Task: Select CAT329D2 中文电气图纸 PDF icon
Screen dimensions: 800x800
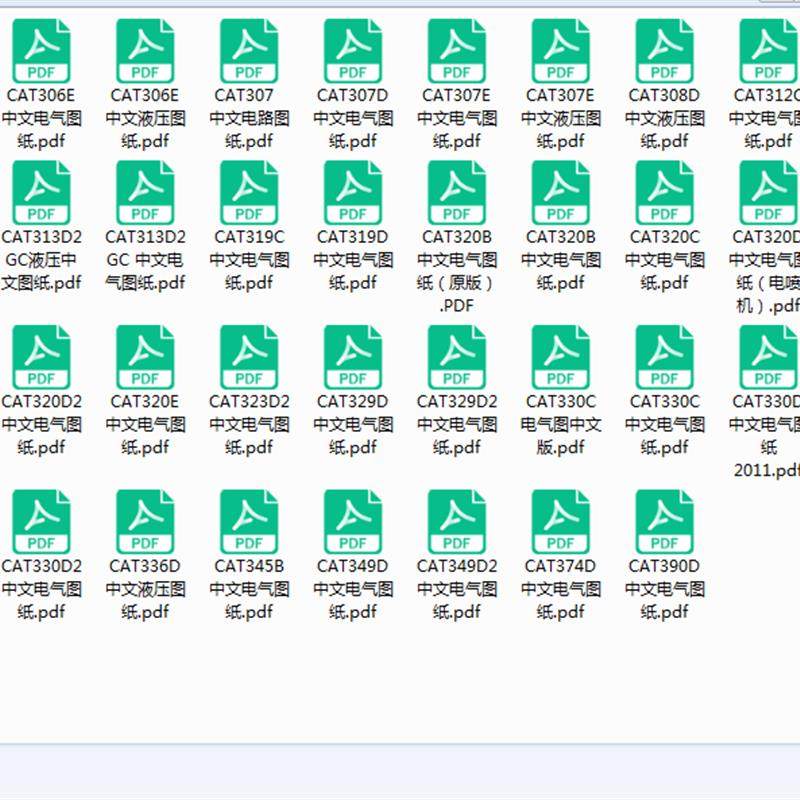Action: coord(457,357)
